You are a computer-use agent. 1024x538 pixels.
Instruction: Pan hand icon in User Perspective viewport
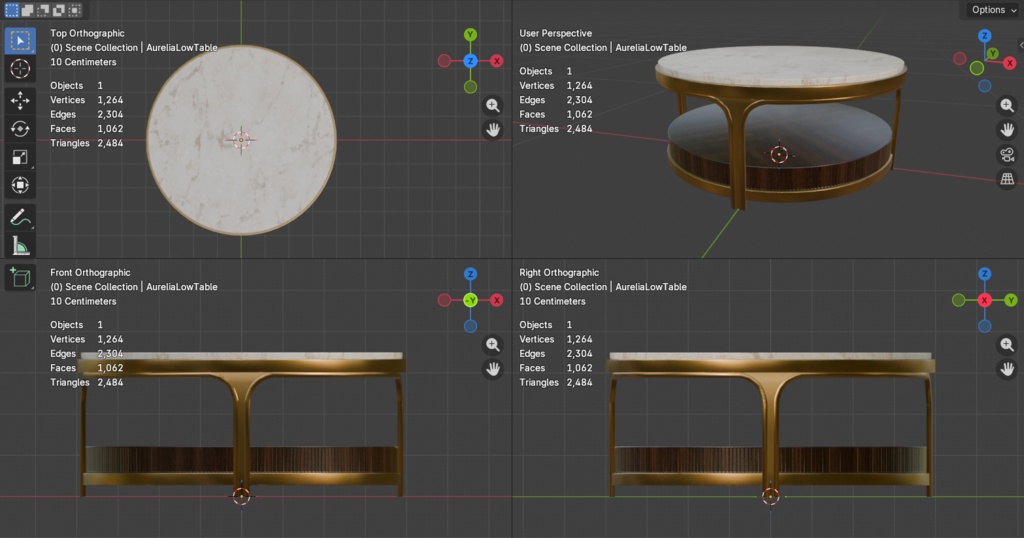tap(1007, 129)
